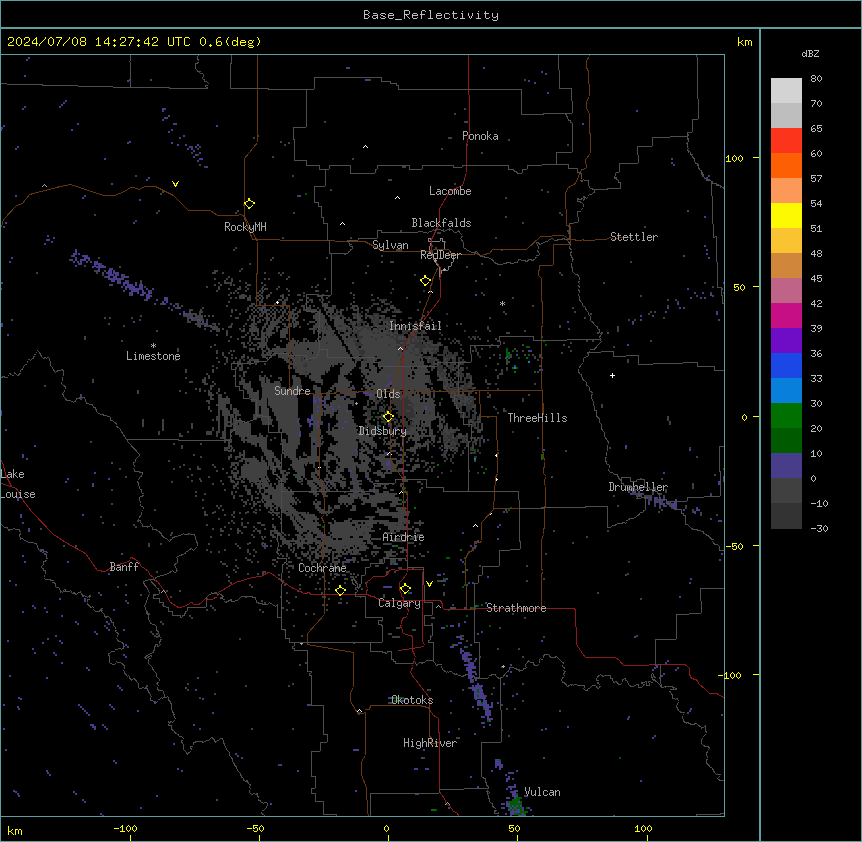
Task: Click the light gray 80 dBZ legend swatch
Action: point(786,91)
